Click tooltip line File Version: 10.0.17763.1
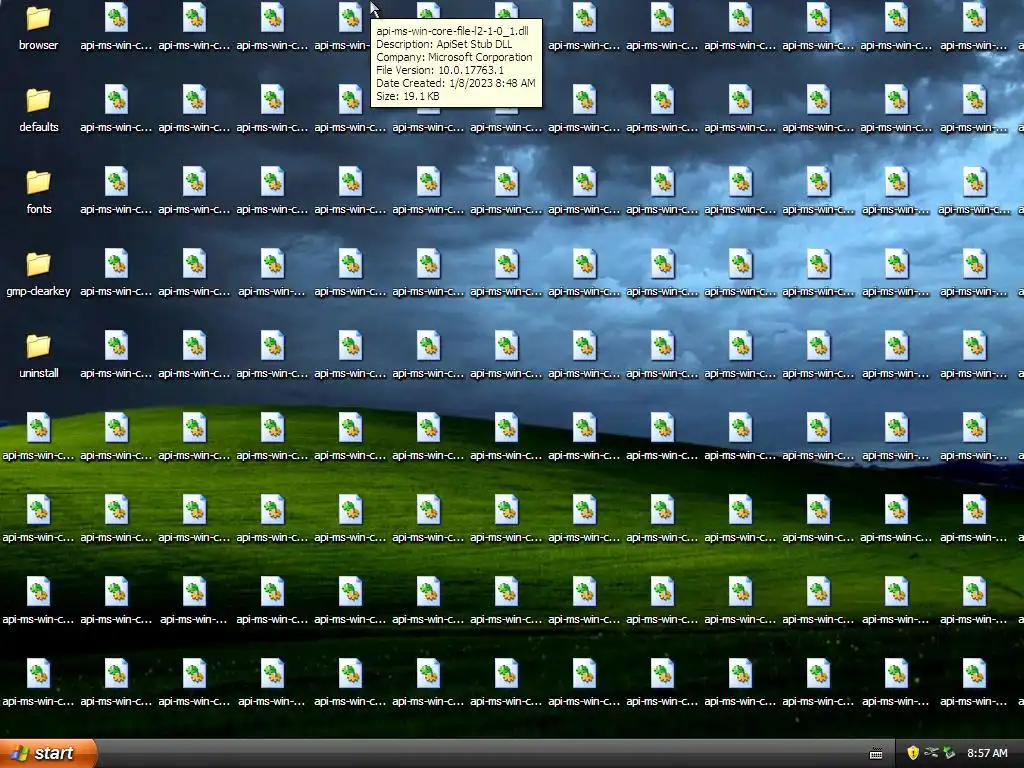The height and width of the screenshot is (768, 1024). (440, 70)
